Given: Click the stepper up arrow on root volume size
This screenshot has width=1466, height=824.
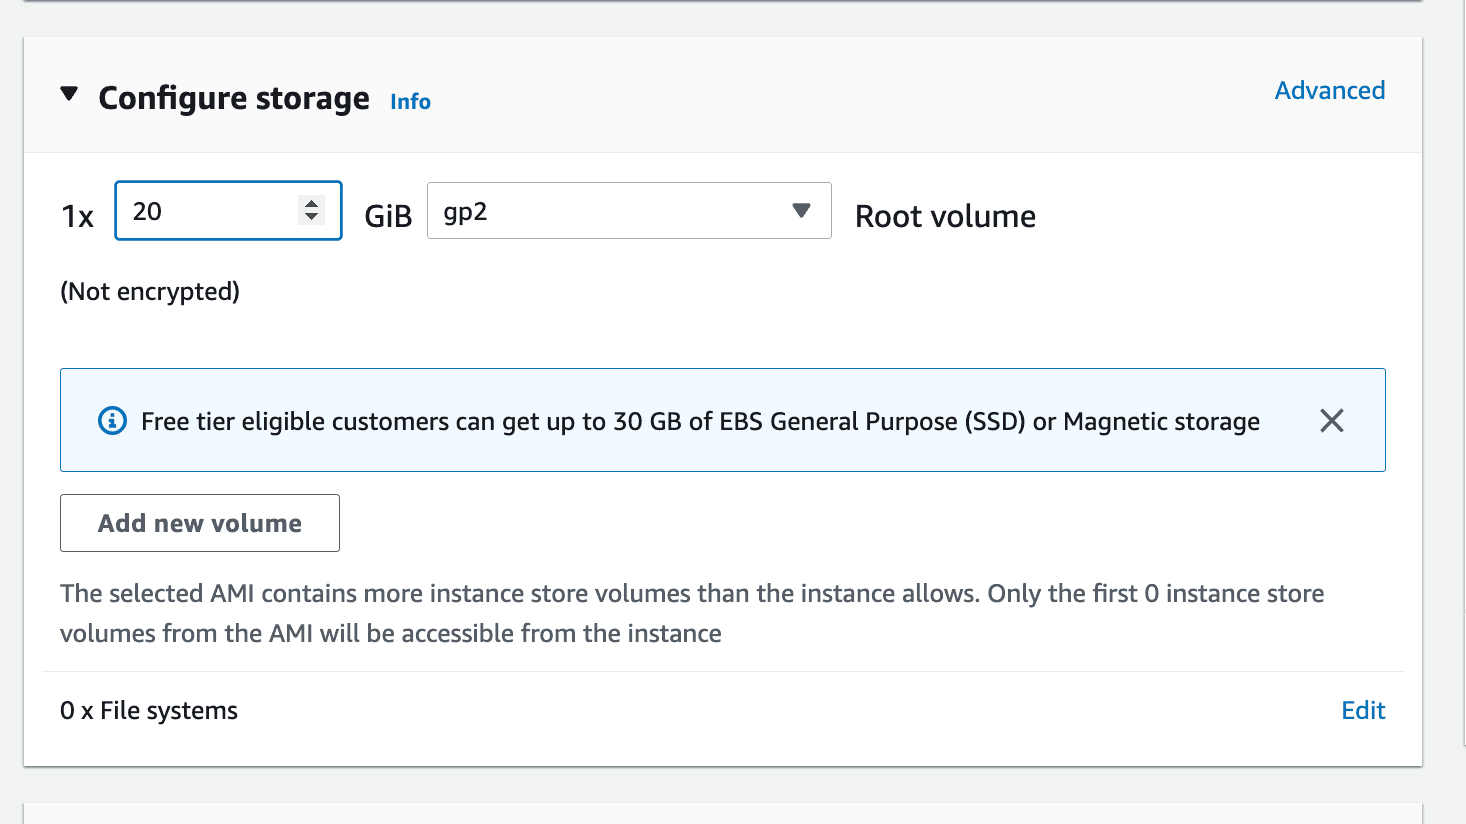Looking at the screenshot, I should pyautogui.click(x=311, y=203).
